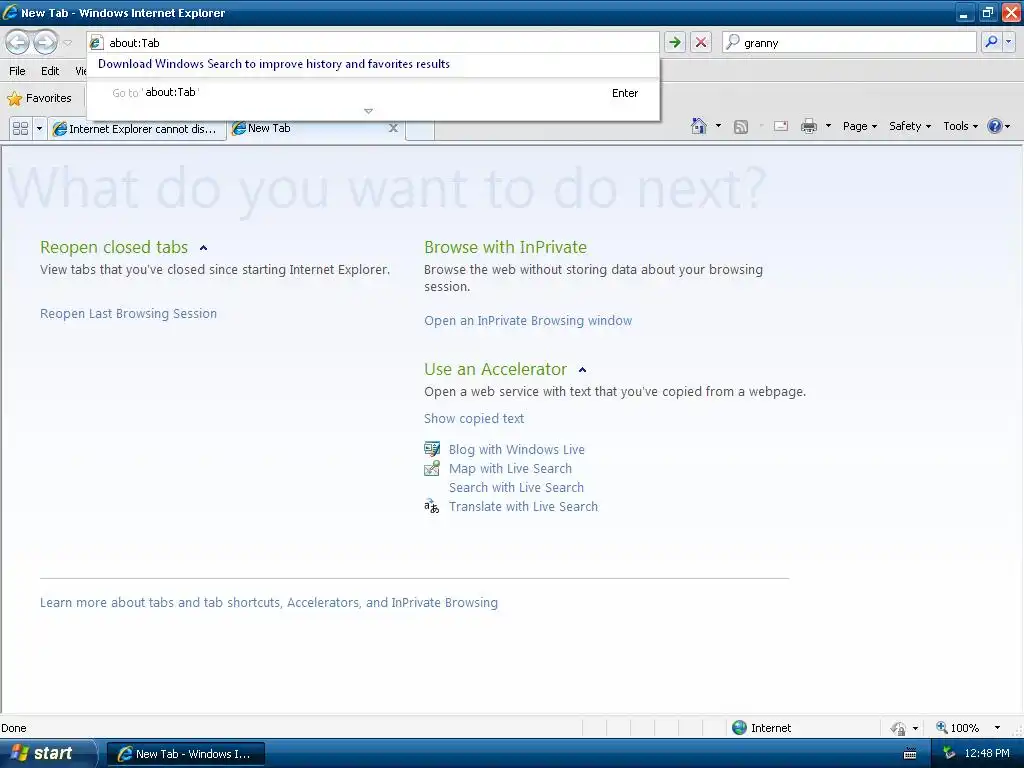Viewport: 1024px width, 768px height.
Task: Click Open an InPrivate Browsing window link
Action: pos(528,321)
